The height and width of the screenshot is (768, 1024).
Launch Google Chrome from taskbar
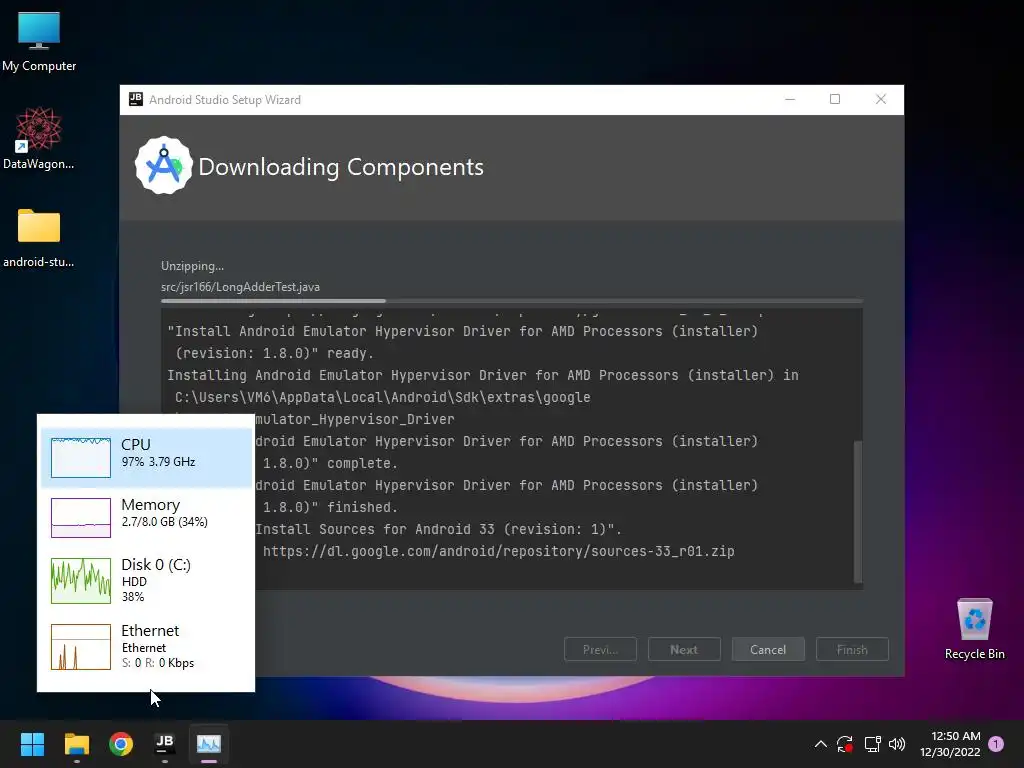[121, 744]
